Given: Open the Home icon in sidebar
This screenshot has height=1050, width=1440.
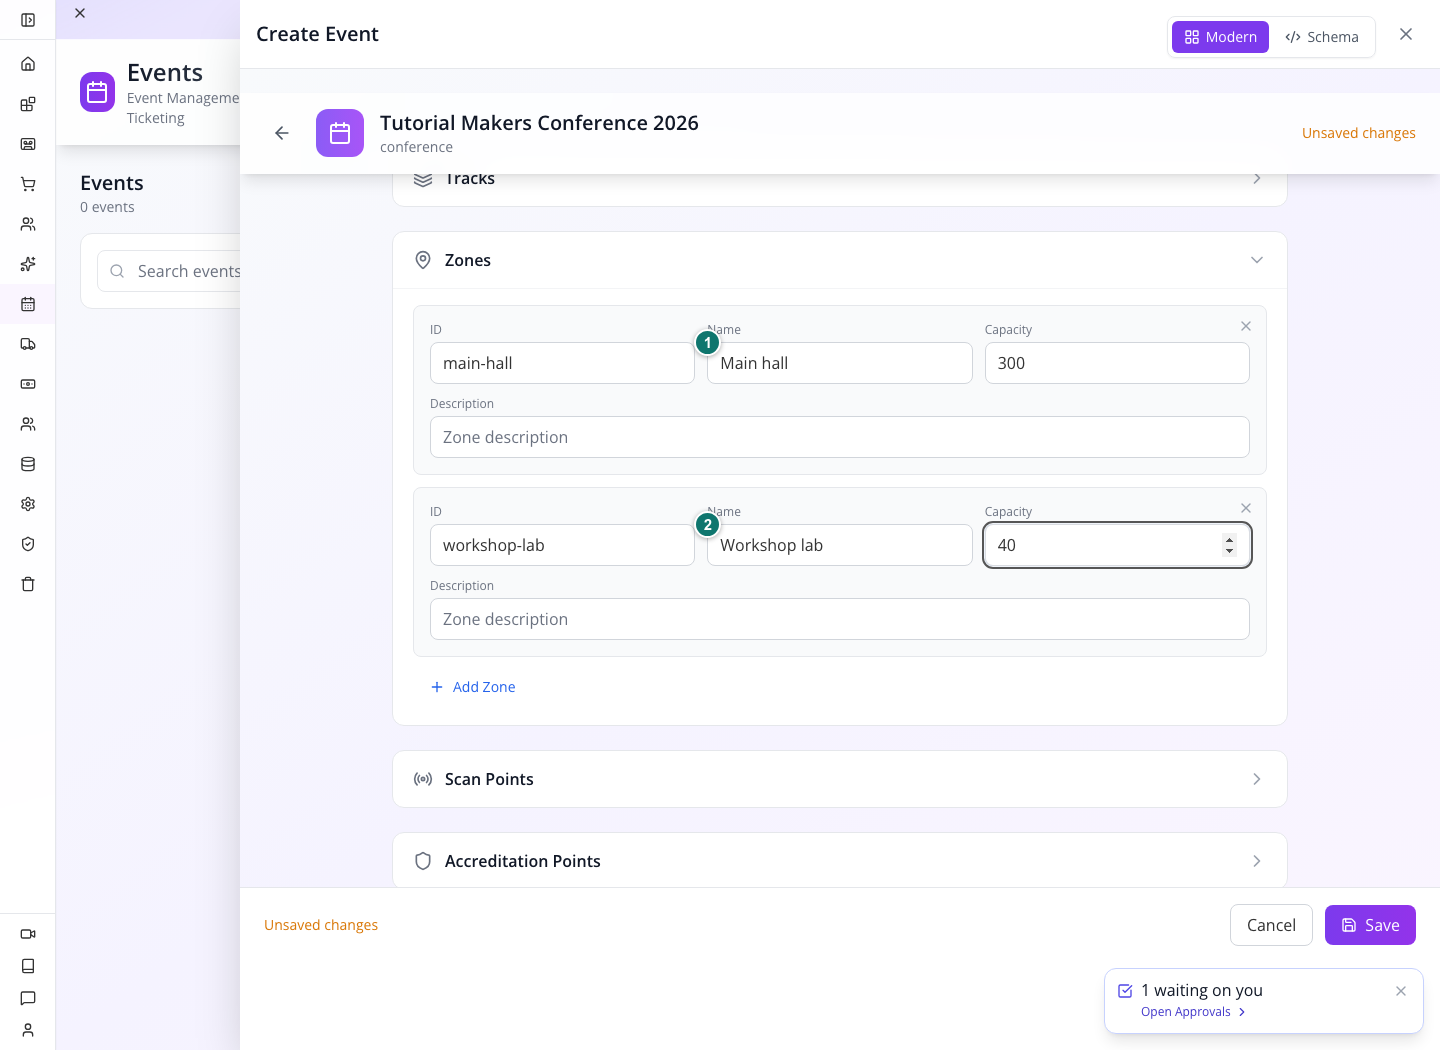Looking at the screenshot, I should [28, 64].
